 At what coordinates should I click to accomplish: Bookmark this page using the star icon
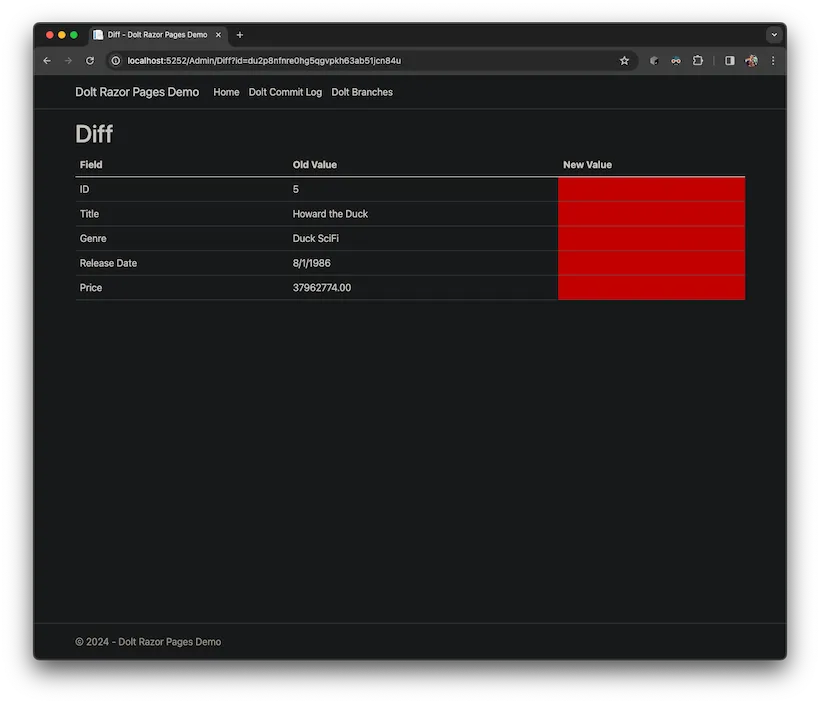point(624,60)
